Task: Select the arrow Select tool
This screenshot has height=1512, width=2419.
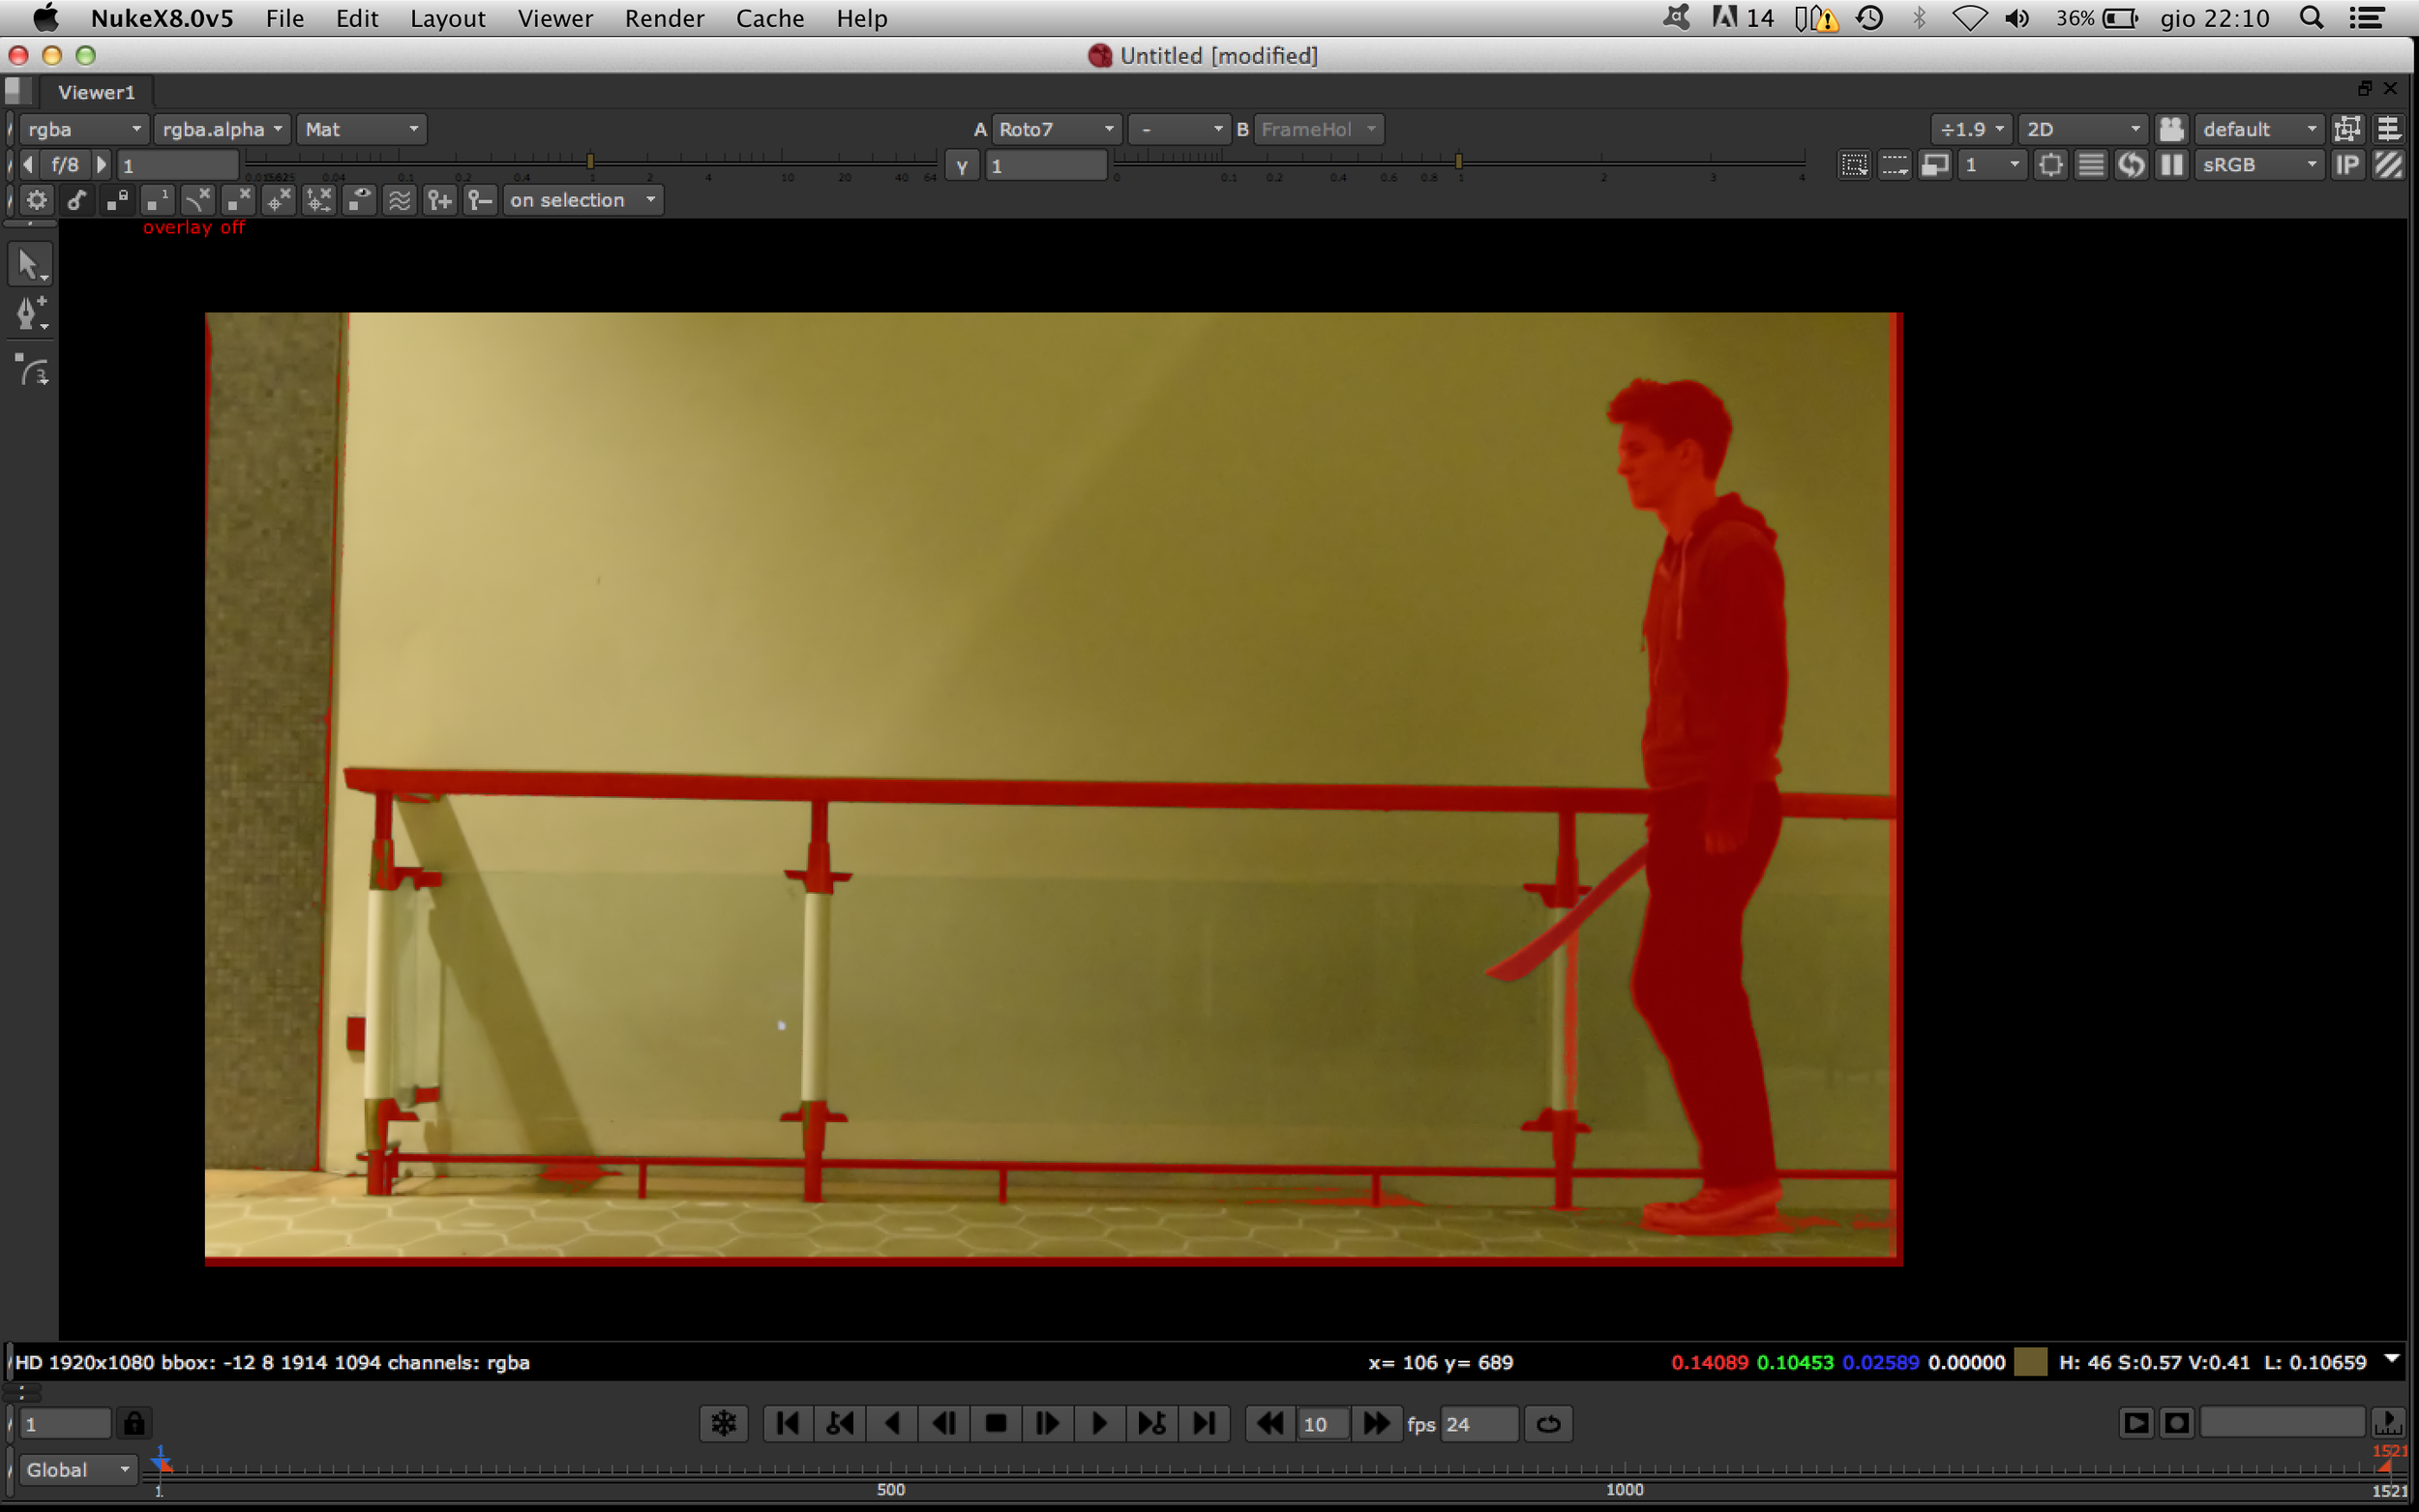Action: (x=29, y=265)
